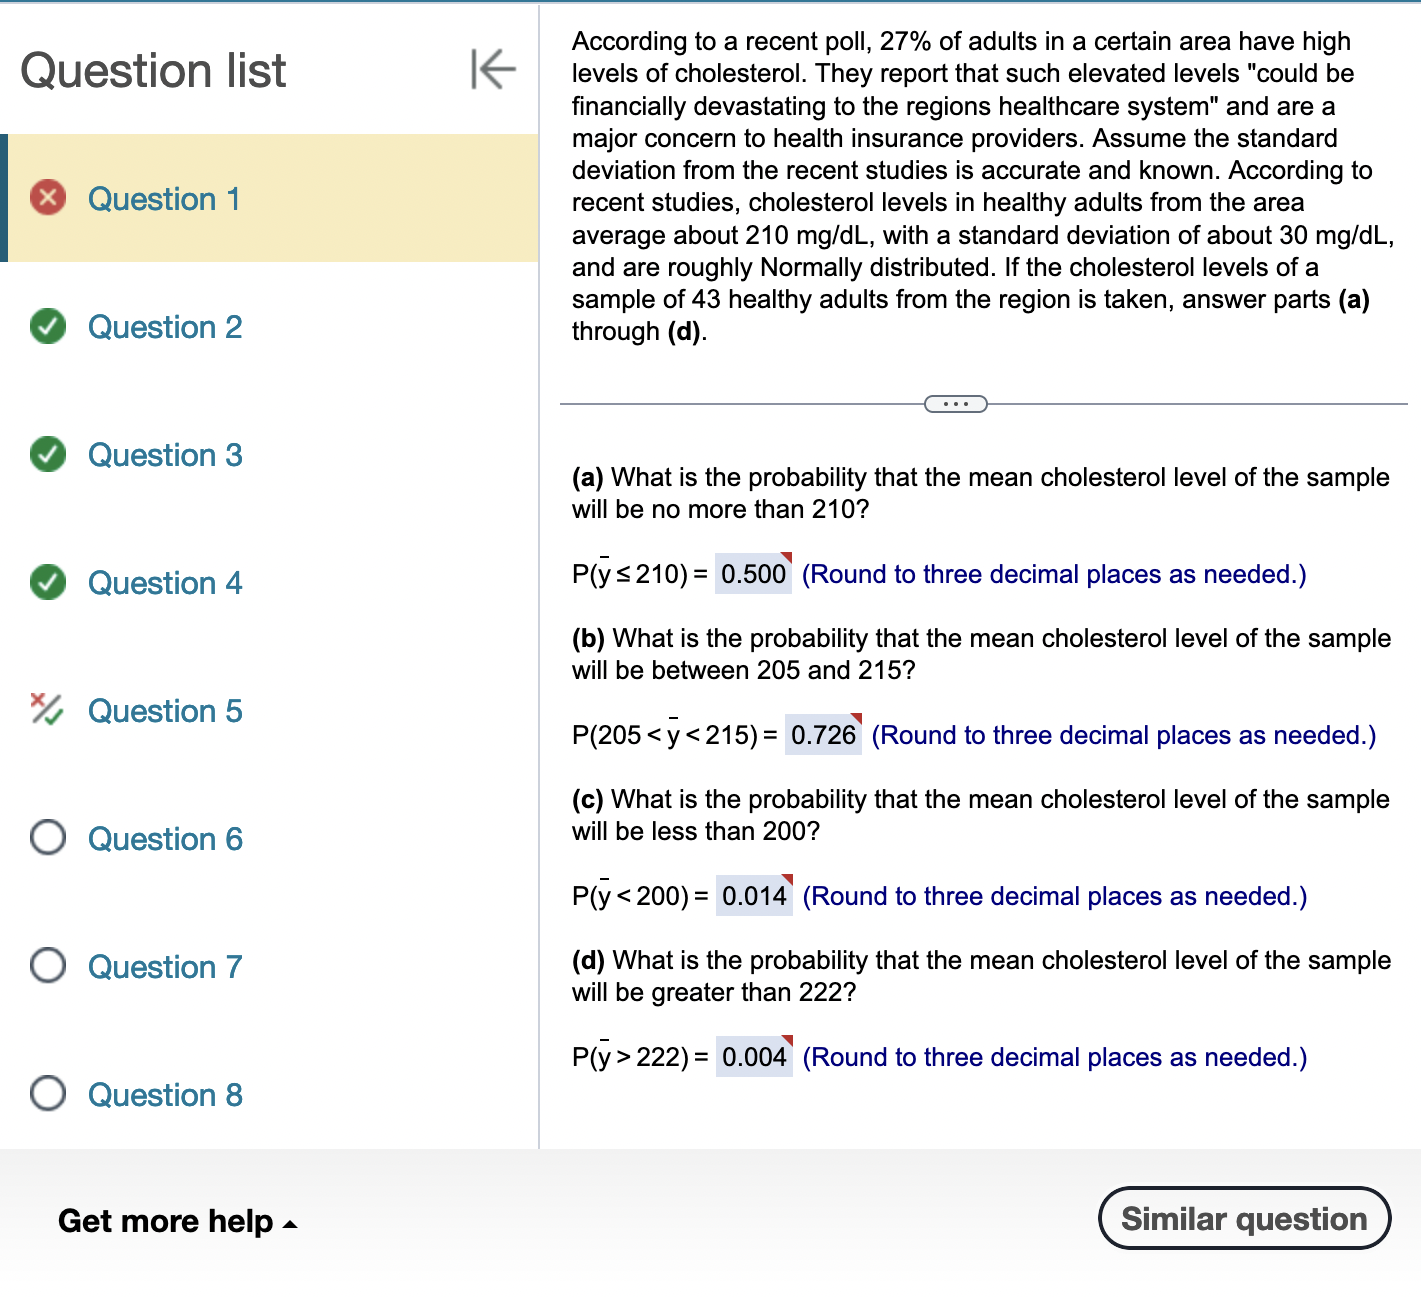This screenshot has height=1297, width=1421.
Task: Expand the Get more help options
Action: pyautogui.click(x=176, y=1221)
